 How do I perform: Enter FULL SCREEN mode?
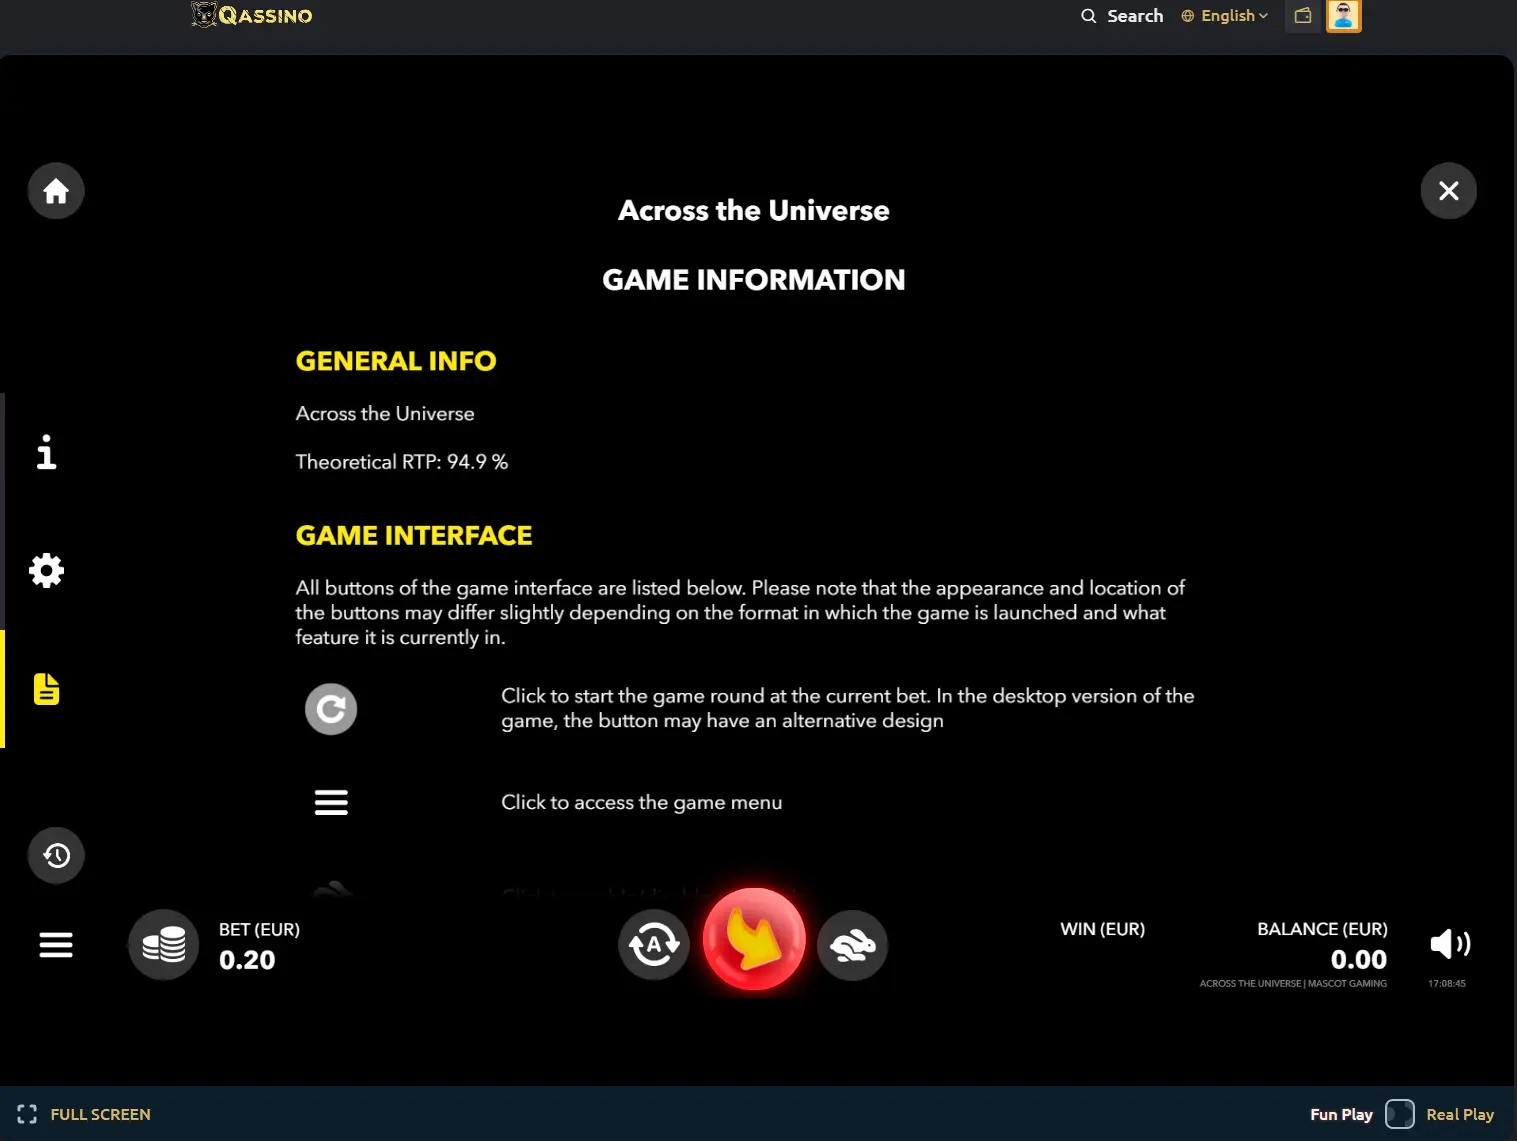(84, 1114)
